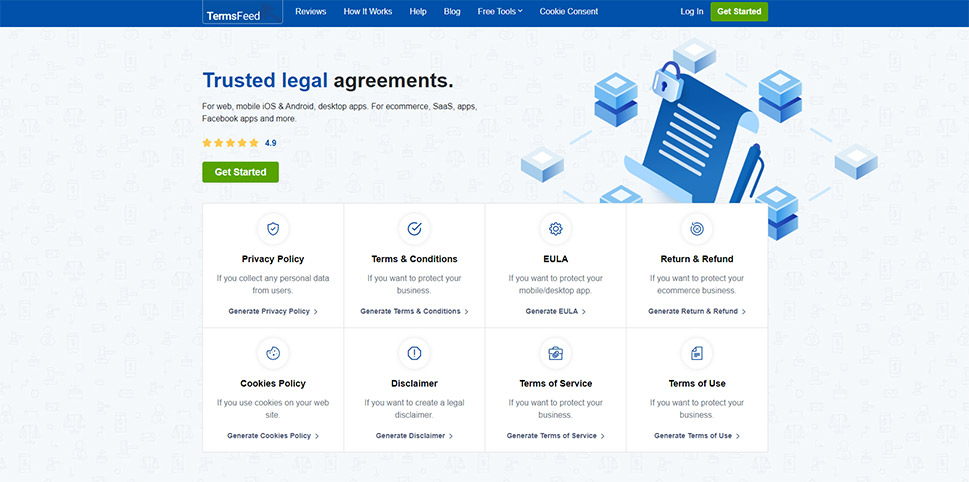Open Generate Privacy Policy link
Image resolution: width=969 pixels, height=482 pixels.
point(273,311)
